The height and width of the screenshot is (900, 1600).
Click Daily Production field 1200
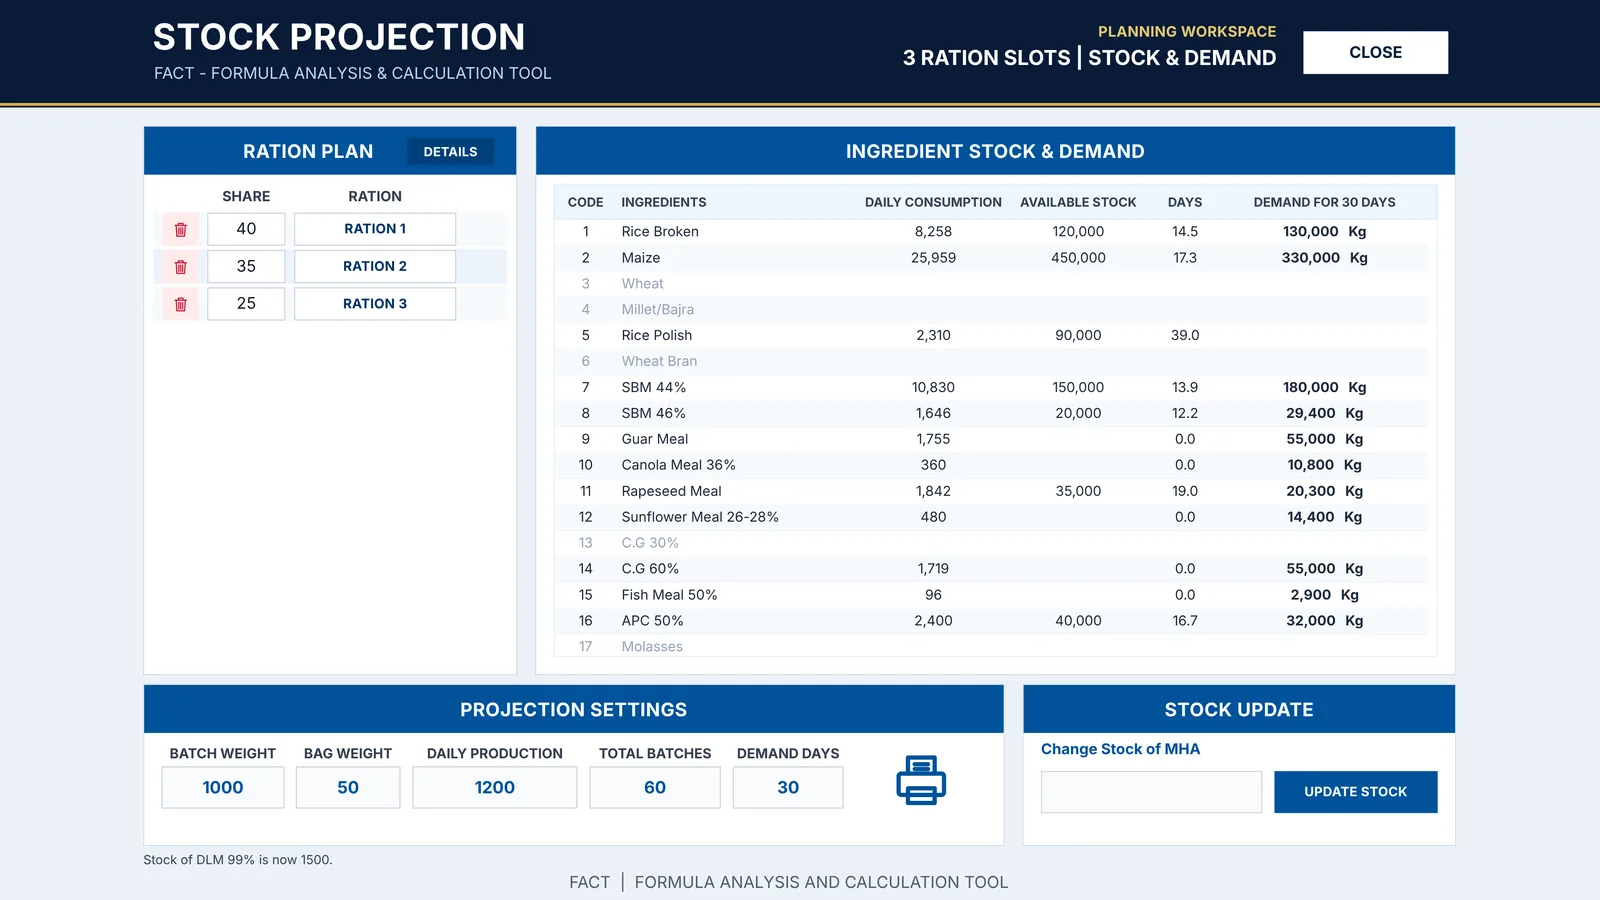tap(495, 787)
